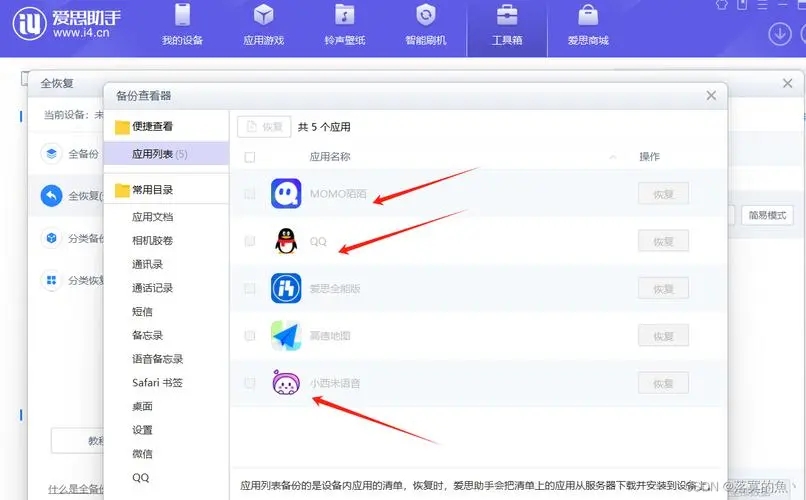Click the 操作 column header
The height and width of the screenshot is (500, 806).
click(649, 157)
